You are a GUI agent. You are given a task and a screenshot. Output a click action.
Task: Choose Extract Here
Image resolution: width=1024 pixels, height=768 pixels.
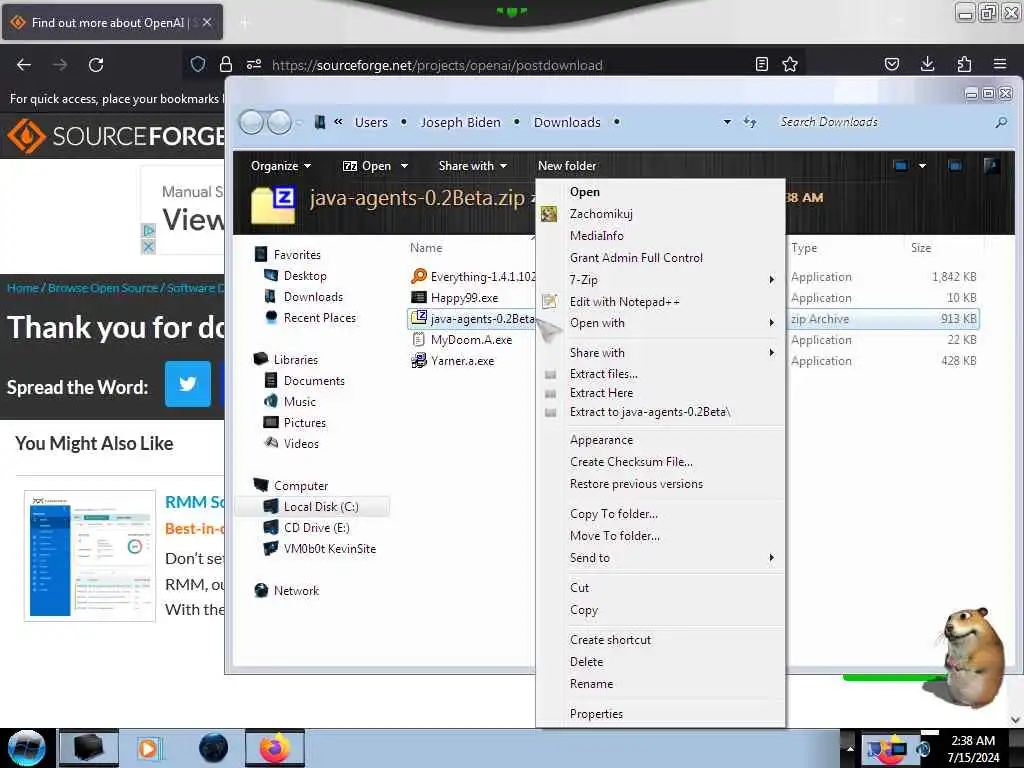pyautogui.click(x=660, y=392)
